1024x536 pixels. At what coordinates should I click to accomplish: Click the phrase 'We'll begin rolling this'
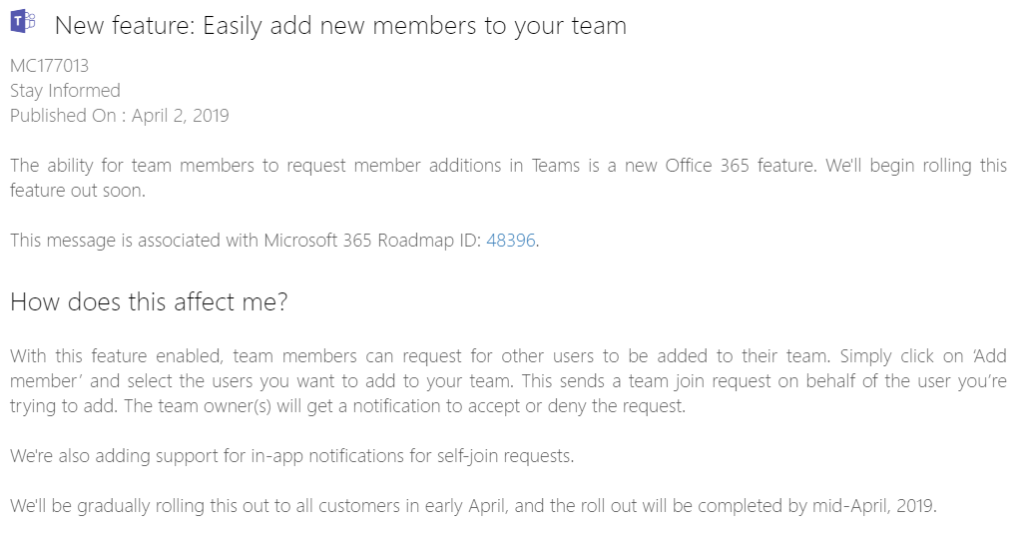916,165
